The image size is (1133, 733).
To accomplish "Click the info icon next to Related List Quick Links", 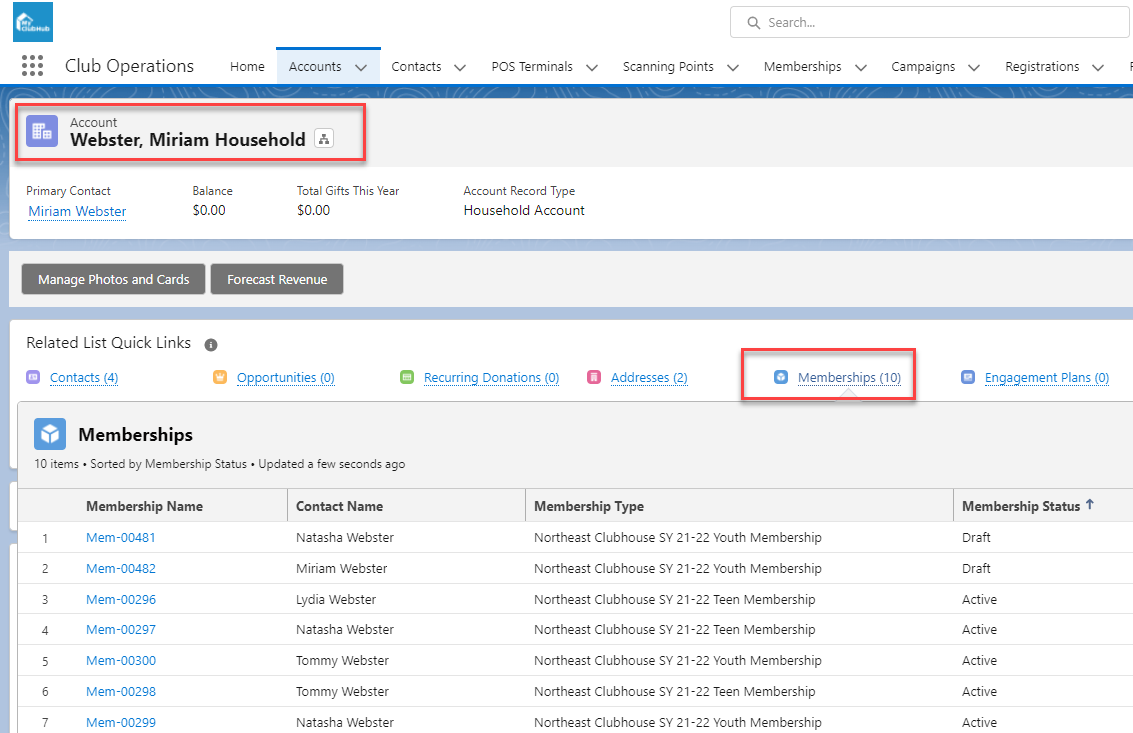I will [x=211, y=345].
